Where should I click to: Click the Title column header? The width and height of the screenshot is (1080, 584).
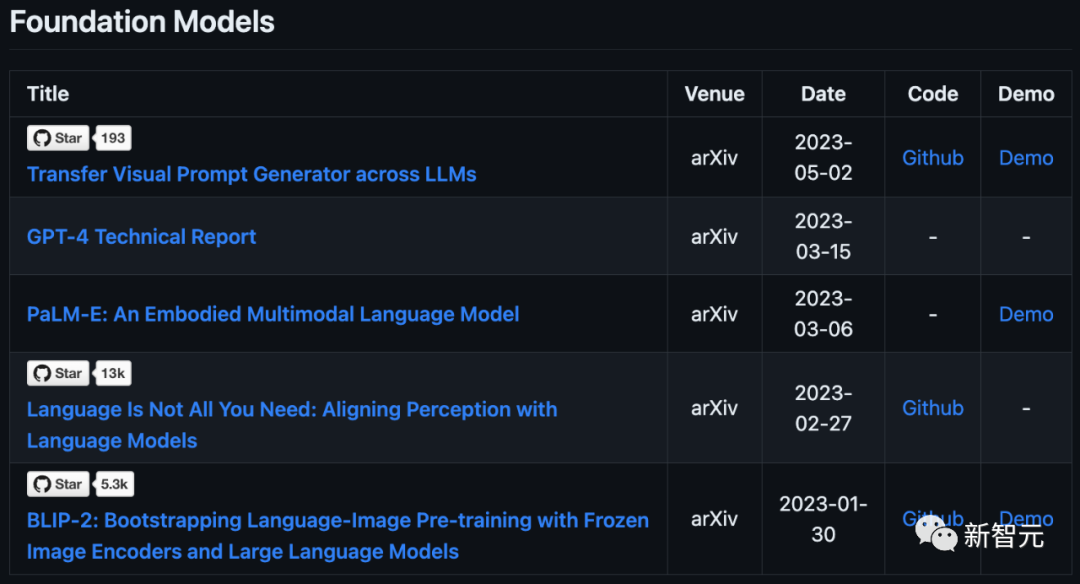[x=48, y=94]
